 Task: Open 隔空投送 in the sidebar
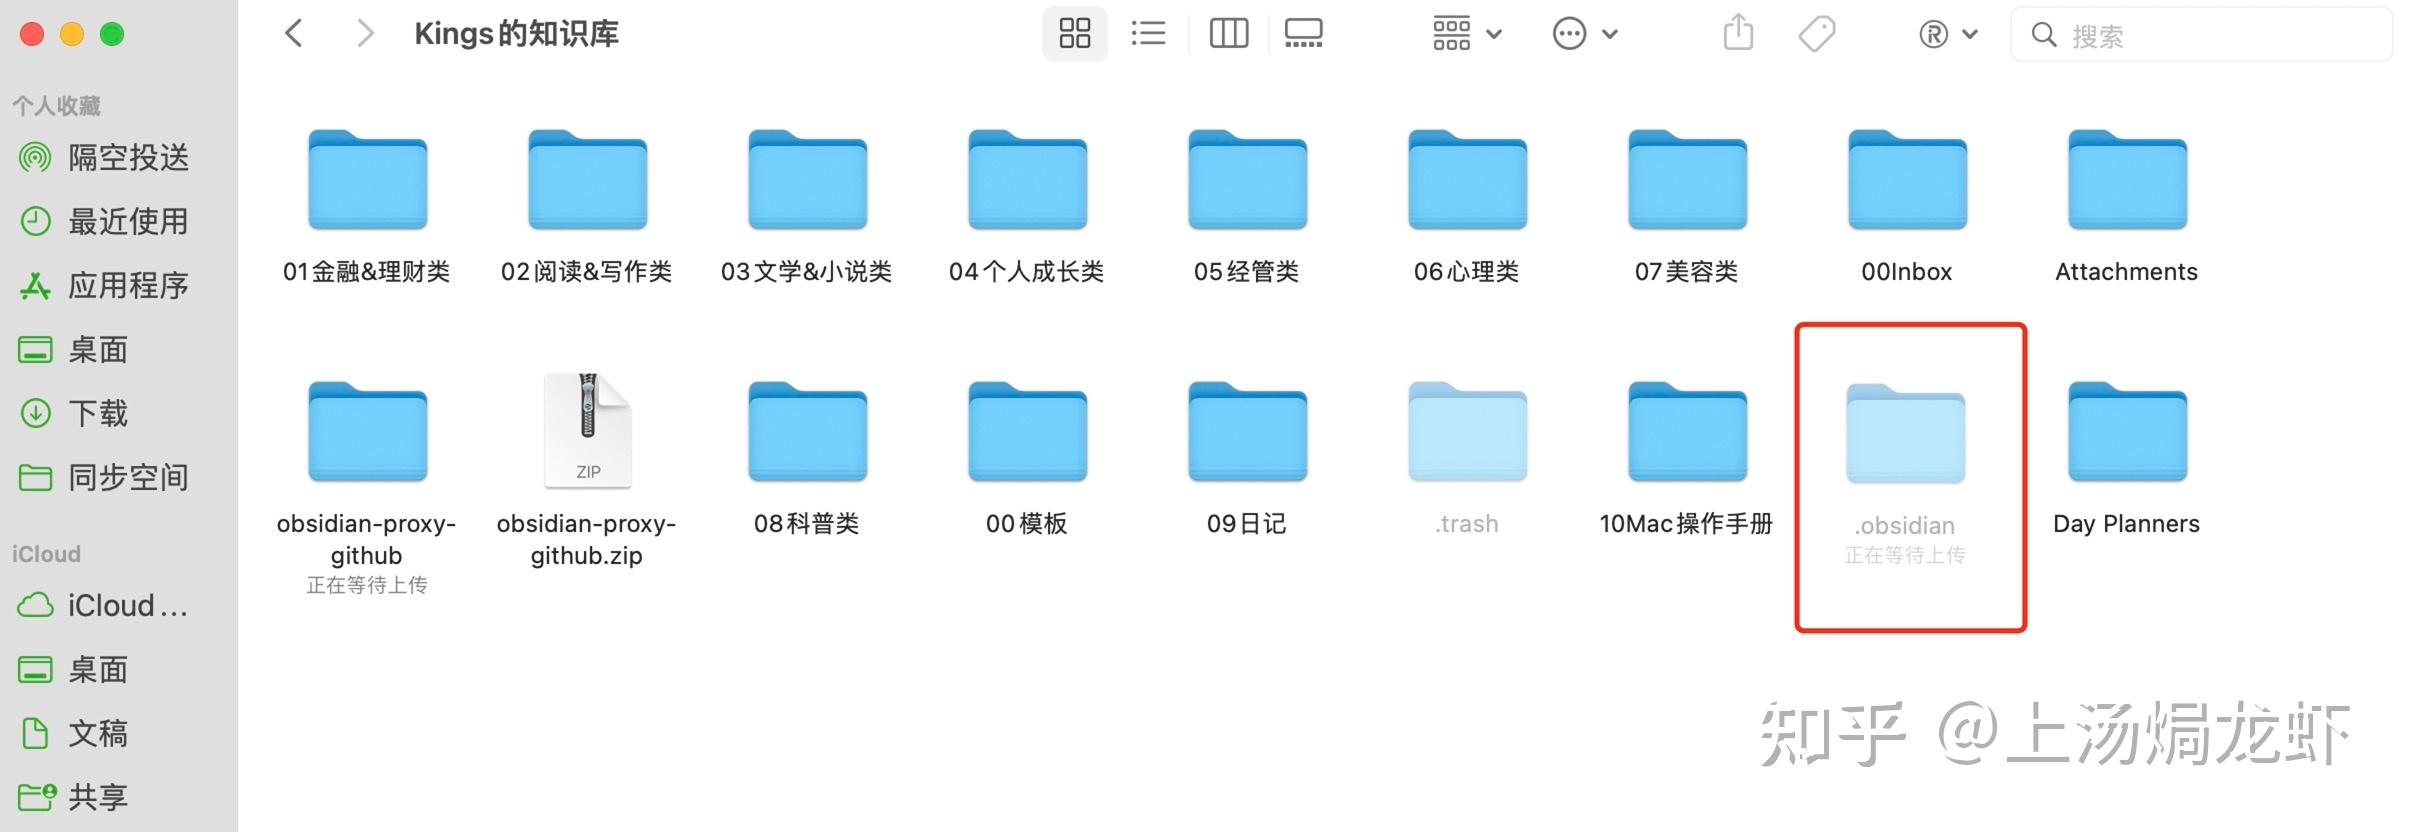(105, 157)
